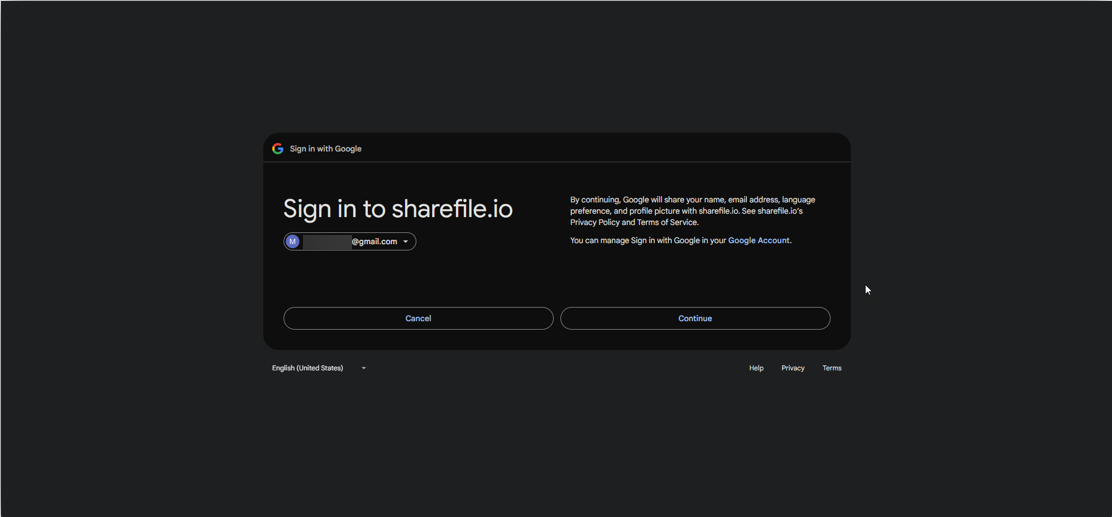1112x517 pixels.
Task: Click the "Sign in to sharefile.io" heading
Action: coord(398,209)
